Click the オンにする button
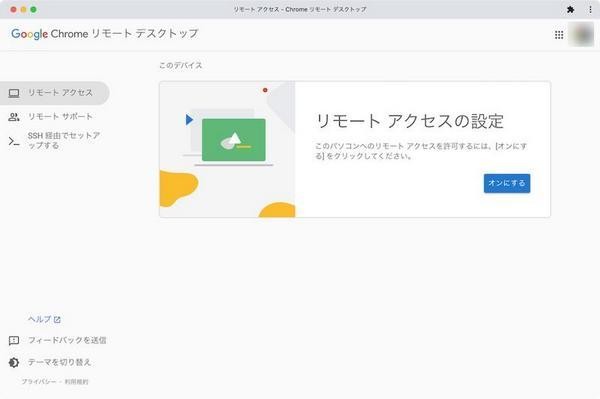Image resolution: width=600 pixels, height=399 pixels. point(507,183)
